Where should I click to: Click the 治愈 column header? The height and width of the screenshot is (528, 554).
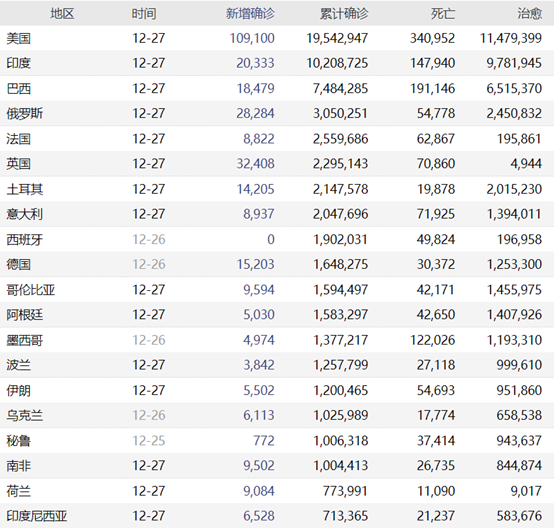[530, 14]
